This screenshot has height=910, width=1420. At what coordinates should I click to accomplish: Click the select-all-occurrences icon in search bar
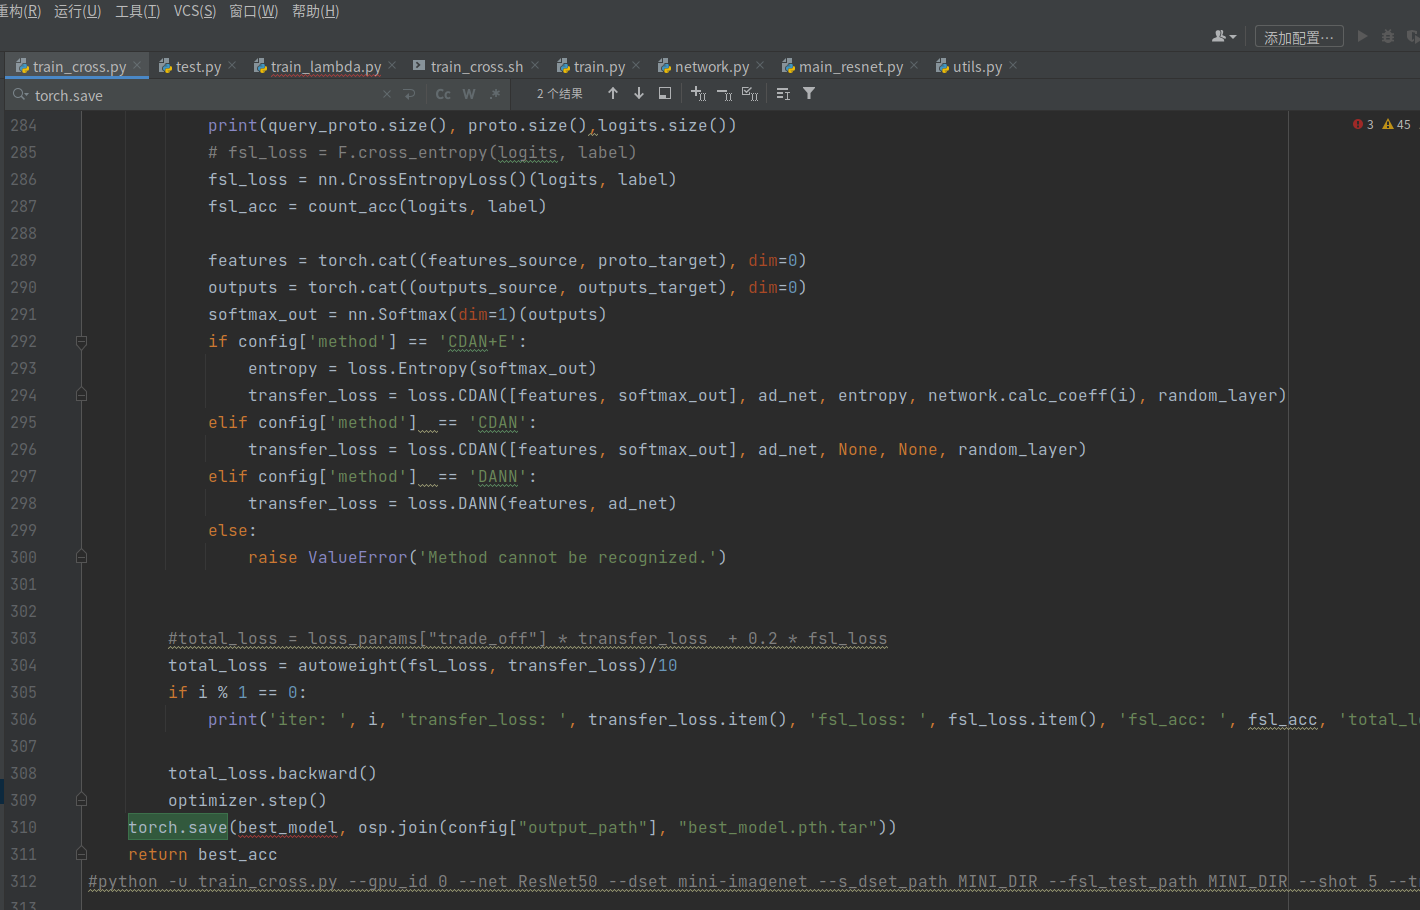(x=750, y=93)
